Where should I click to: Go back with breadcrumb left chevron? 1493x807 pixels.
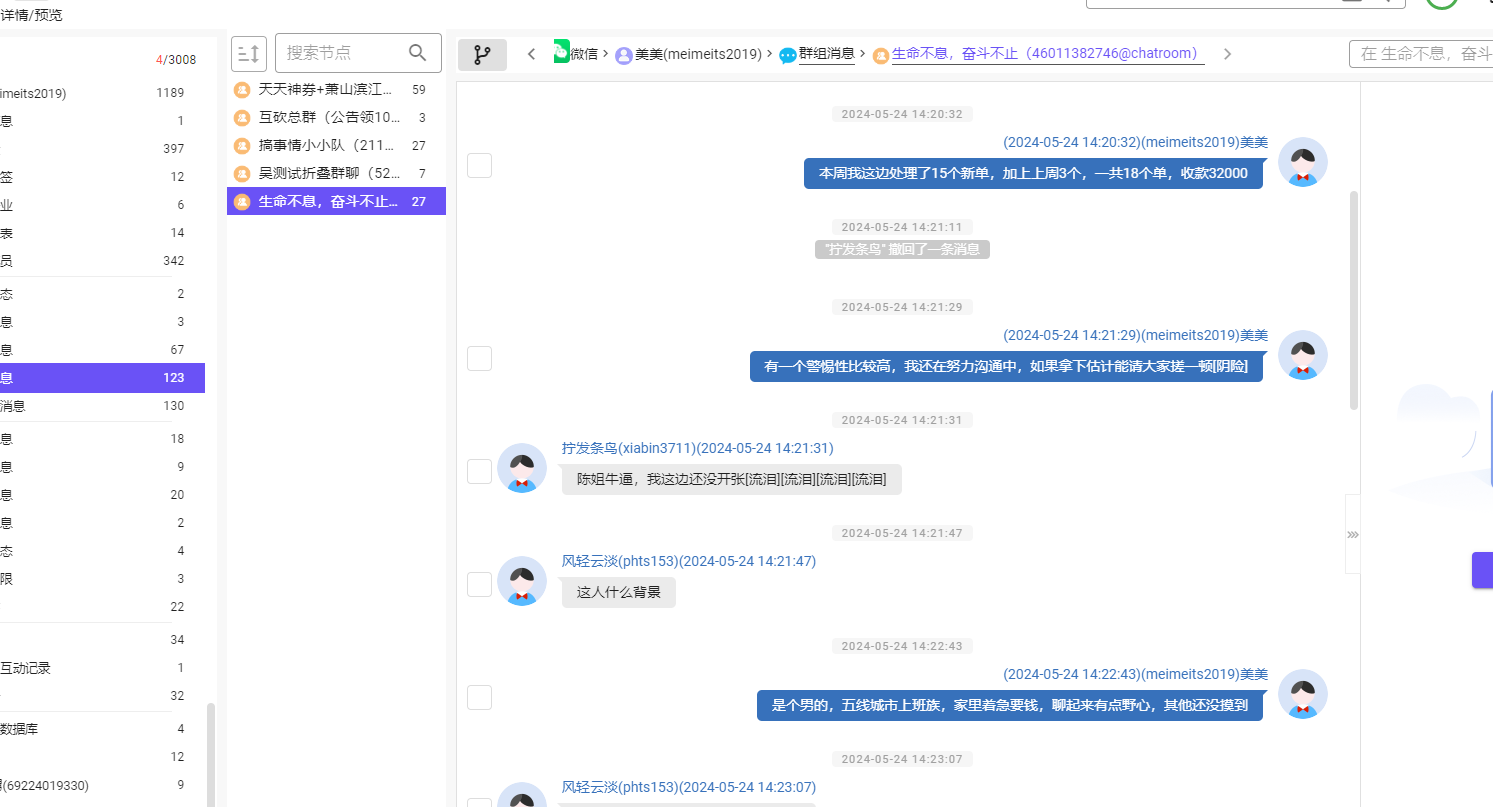(531, 55)
